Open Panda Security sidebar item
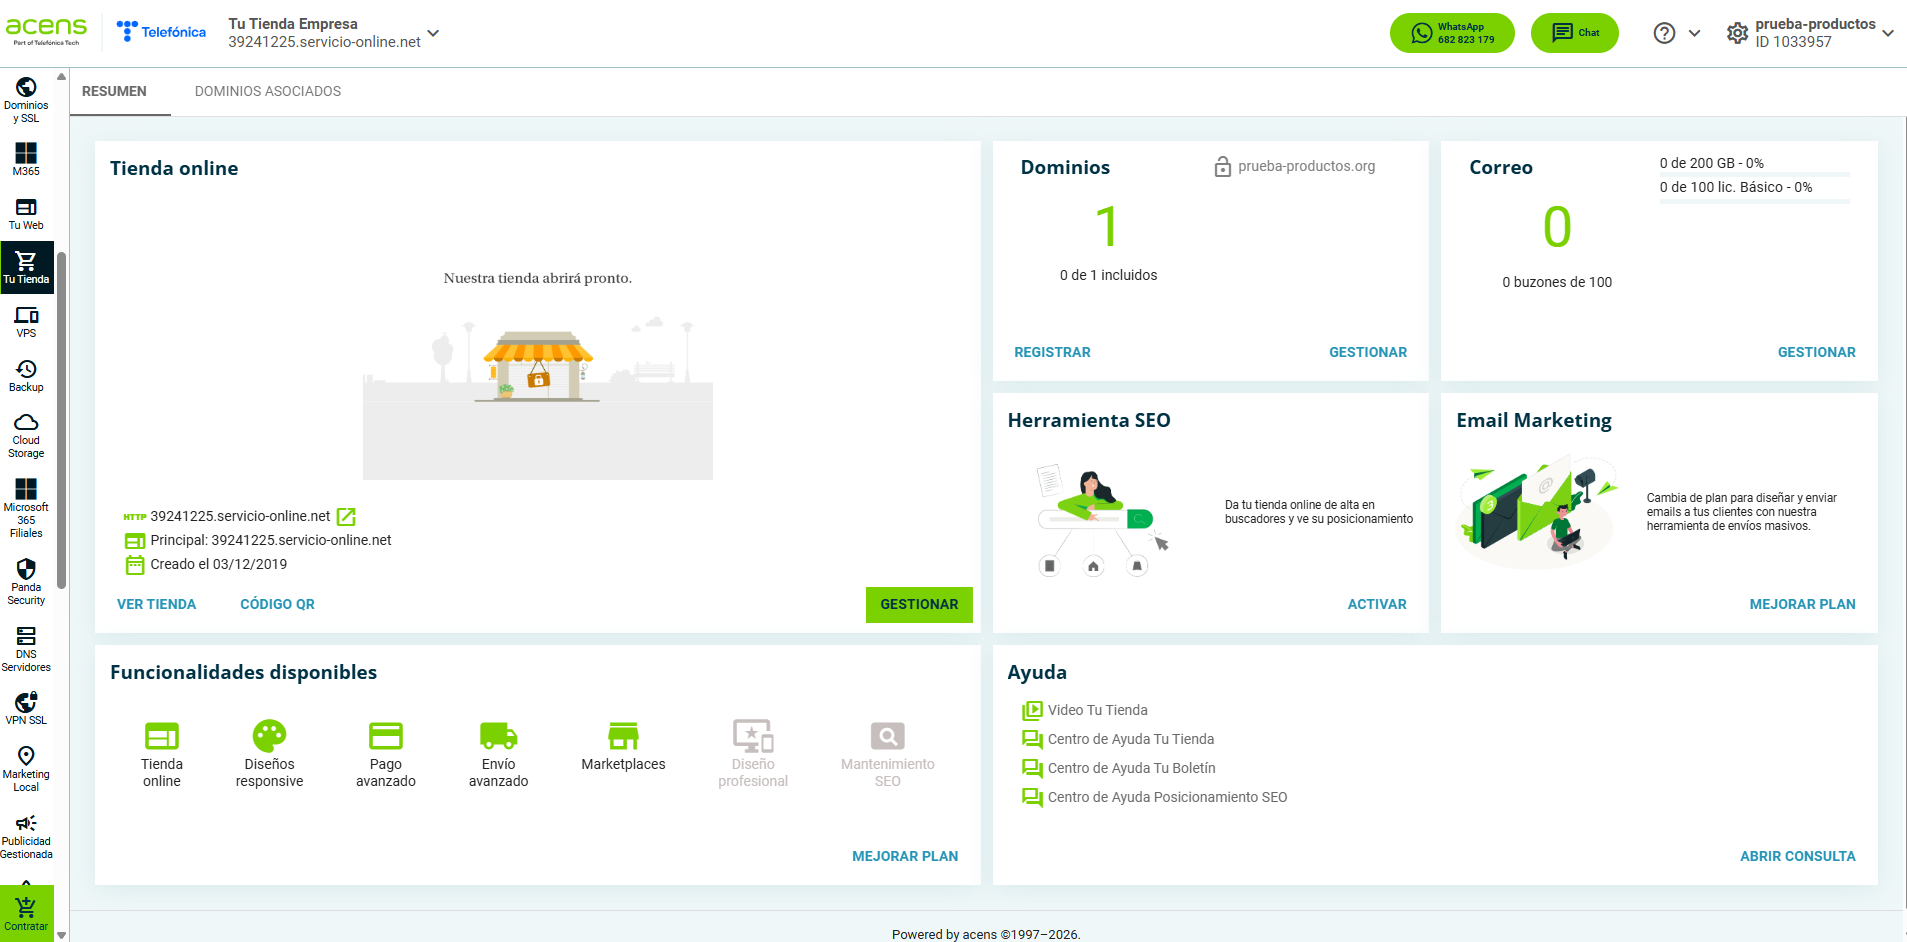The width and height of the screenshot is (1907, 942). (x=26, y=582)
